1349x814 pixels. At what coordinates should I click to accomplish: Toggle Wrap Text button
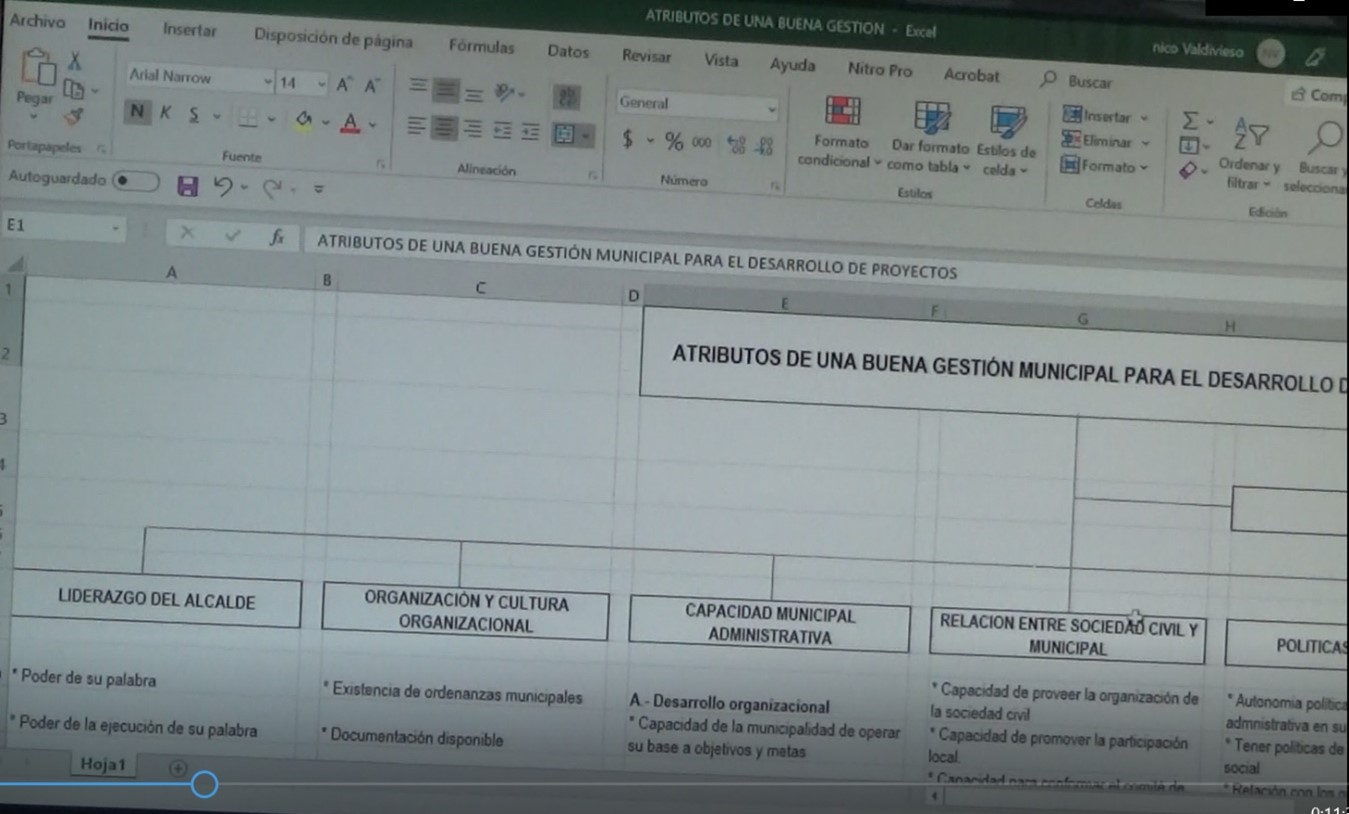(565, 98)
